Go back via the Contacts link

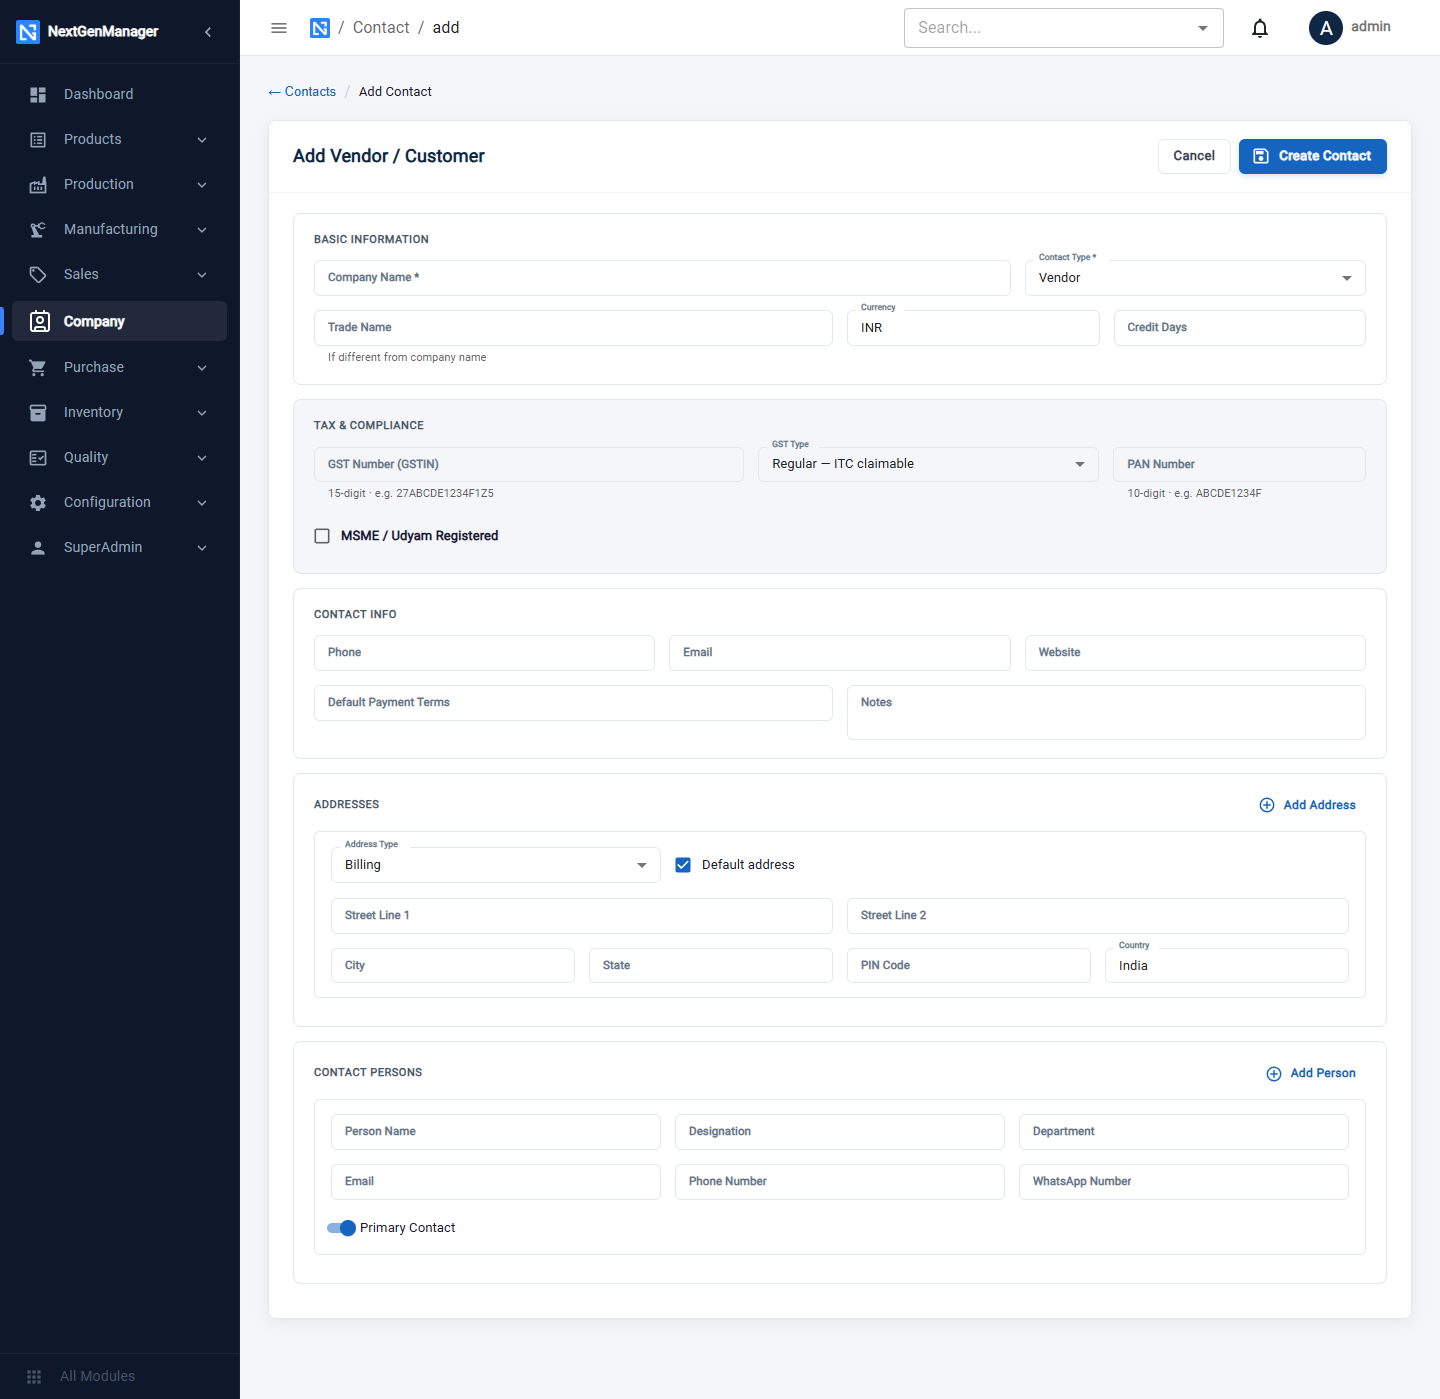click(302, 91)
